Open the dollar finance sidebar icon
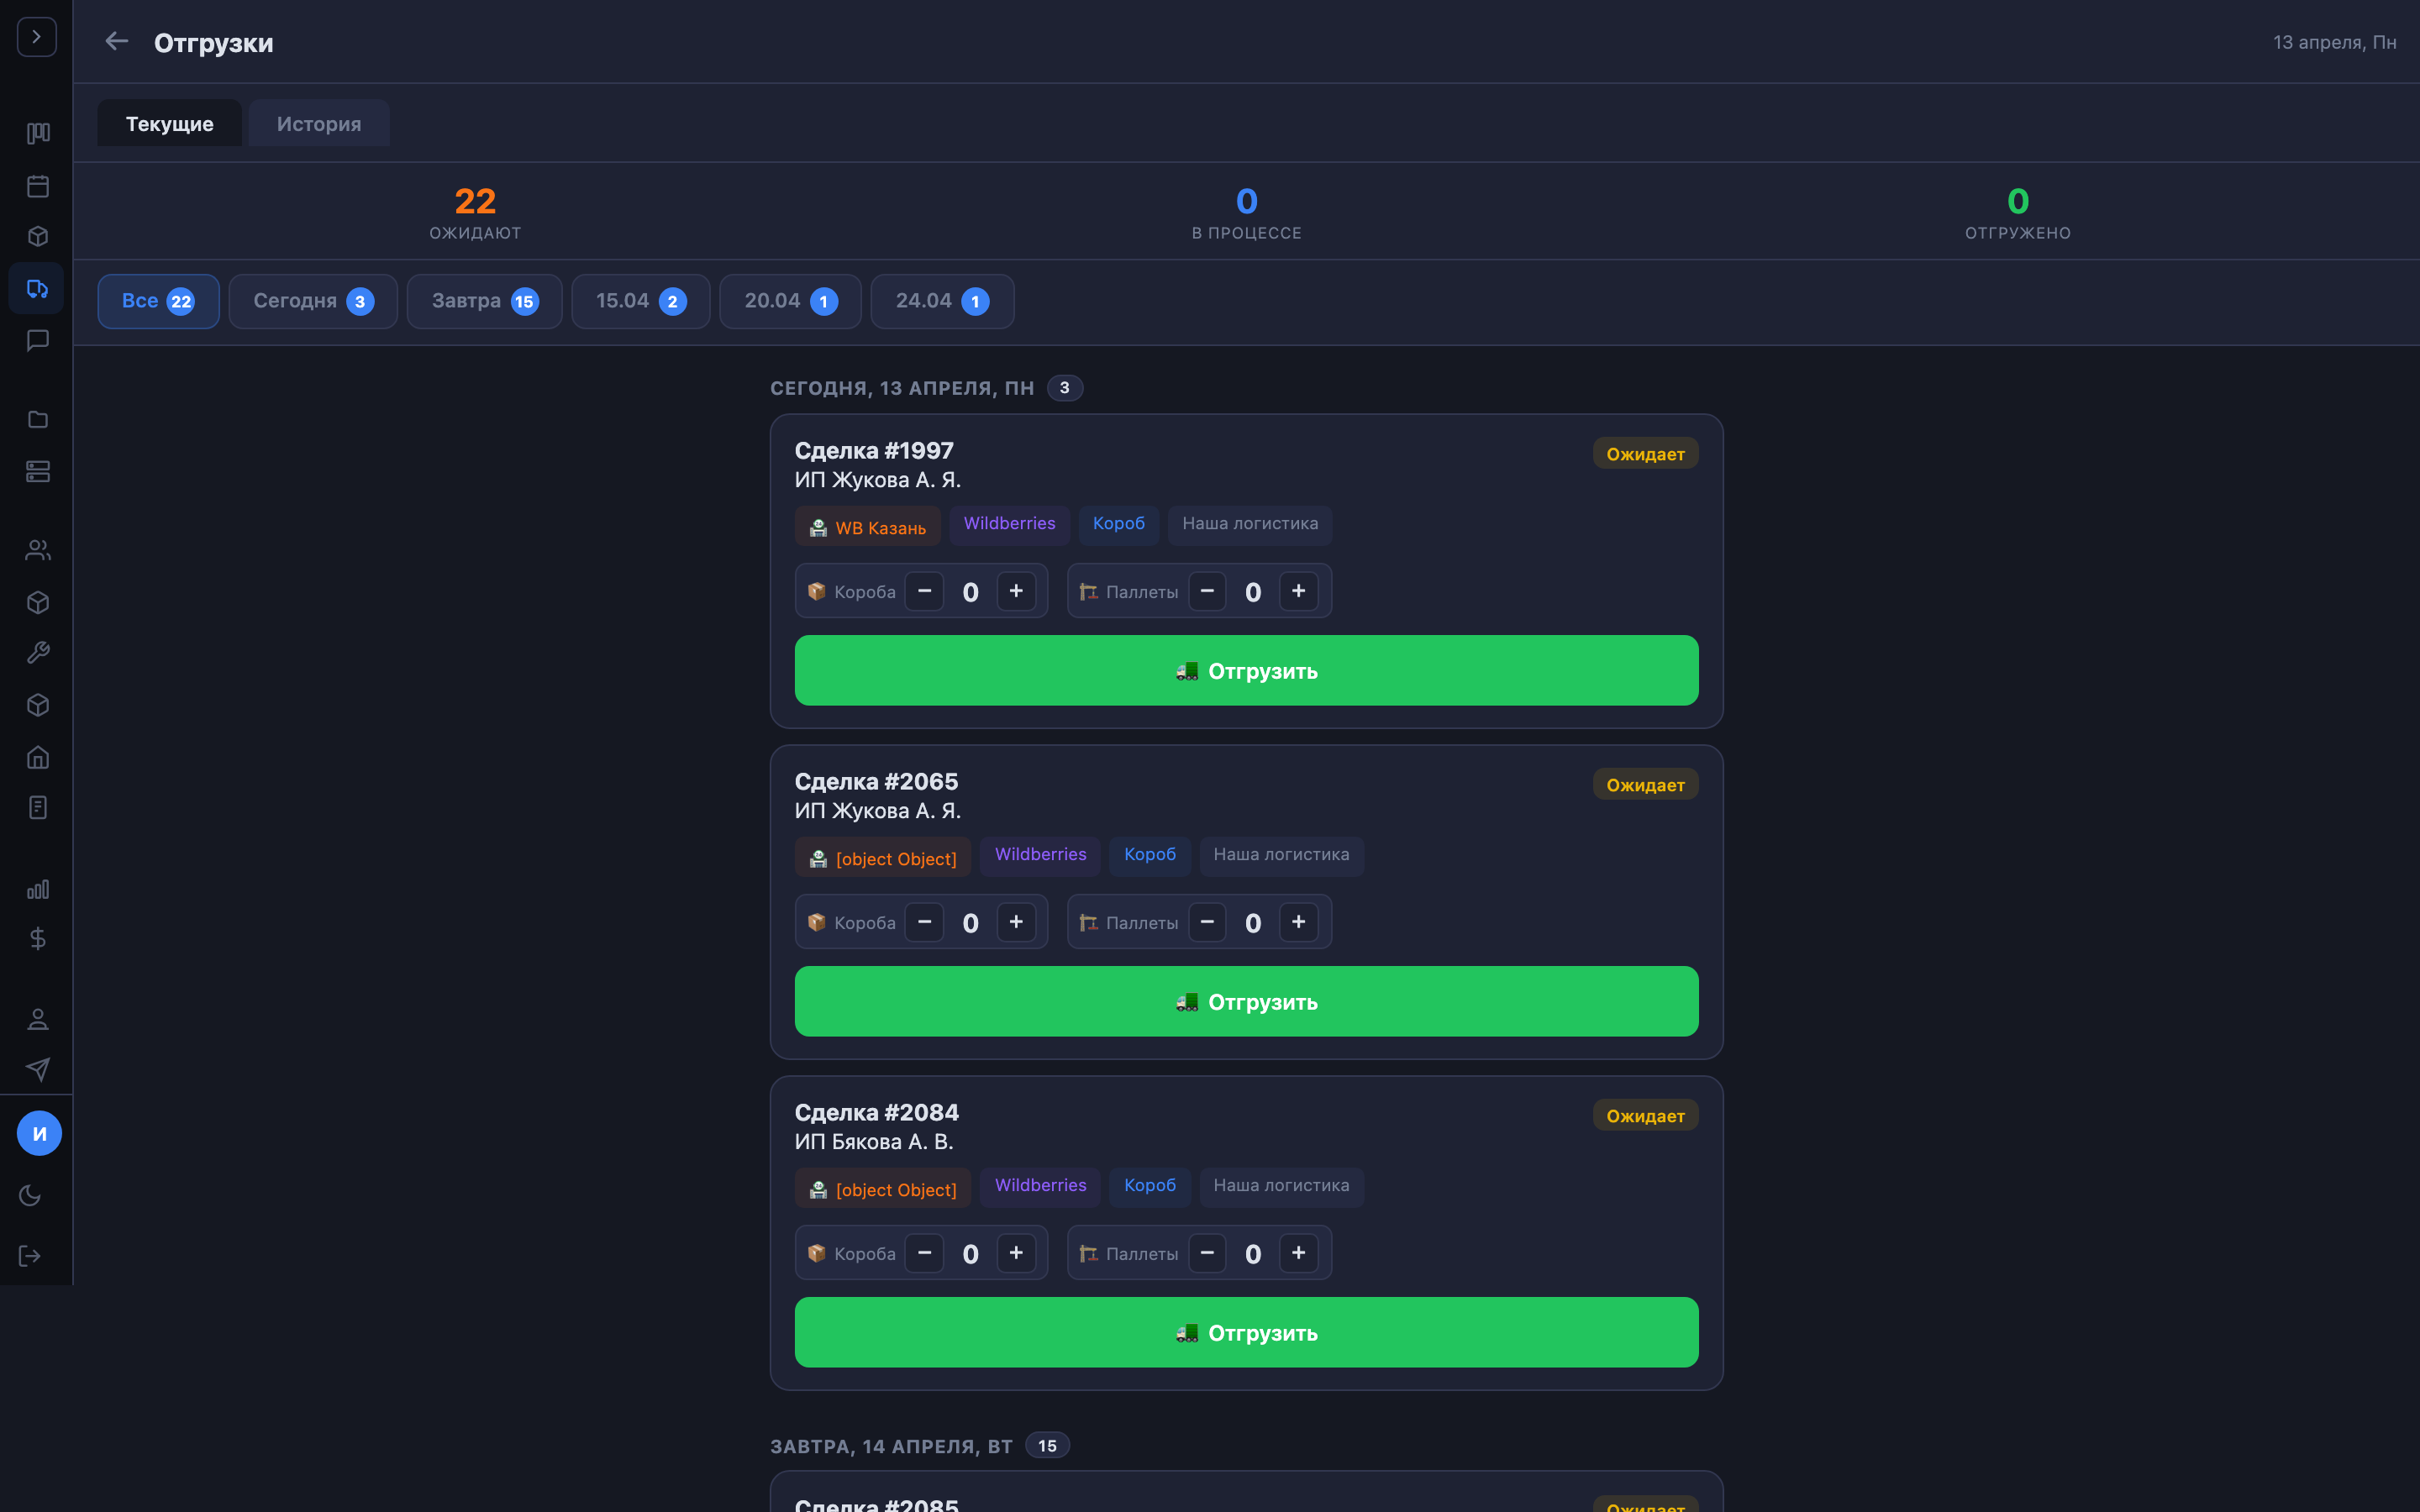2420x1512 pixels. [x=38, y=938]
